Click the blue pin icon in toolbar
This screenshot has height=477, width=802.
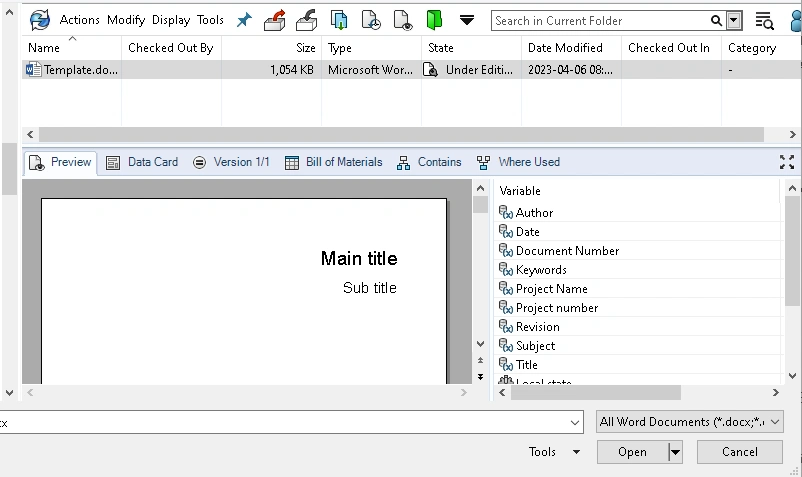[244, 20]
